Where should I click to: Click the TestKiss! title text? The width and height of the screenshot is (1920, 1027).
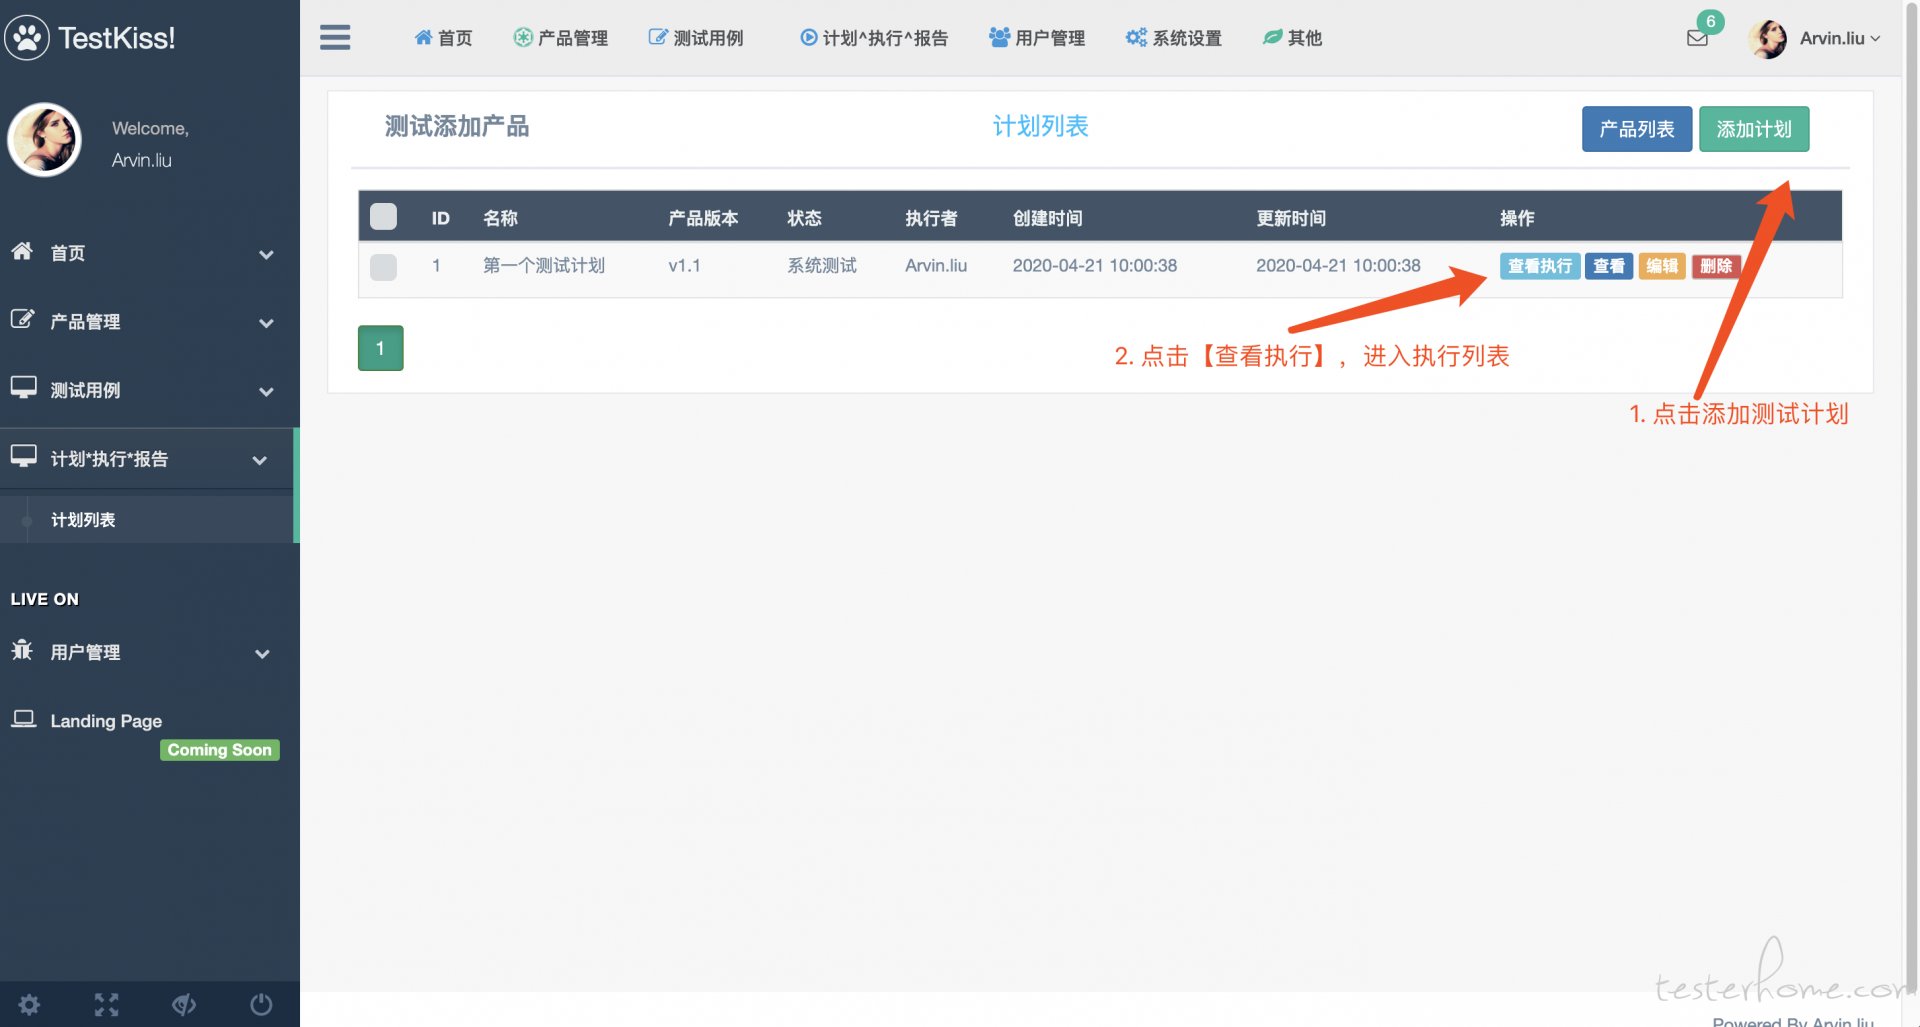[117, 38]
